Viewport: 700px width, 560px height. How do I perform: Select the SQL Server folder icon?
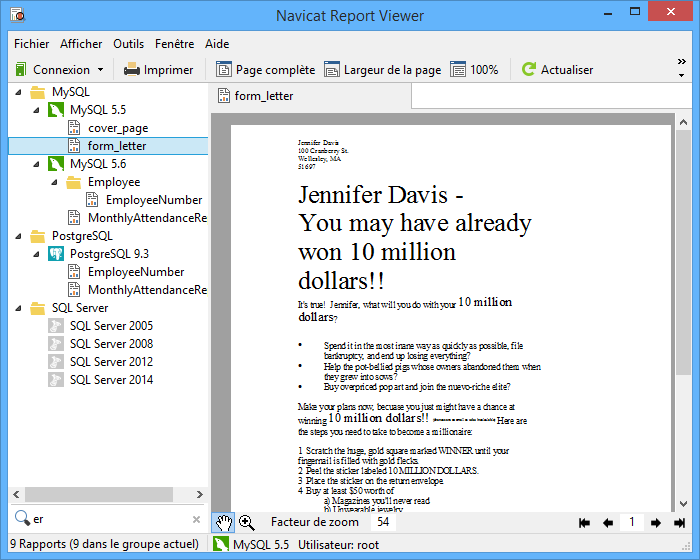pos(38,308)
